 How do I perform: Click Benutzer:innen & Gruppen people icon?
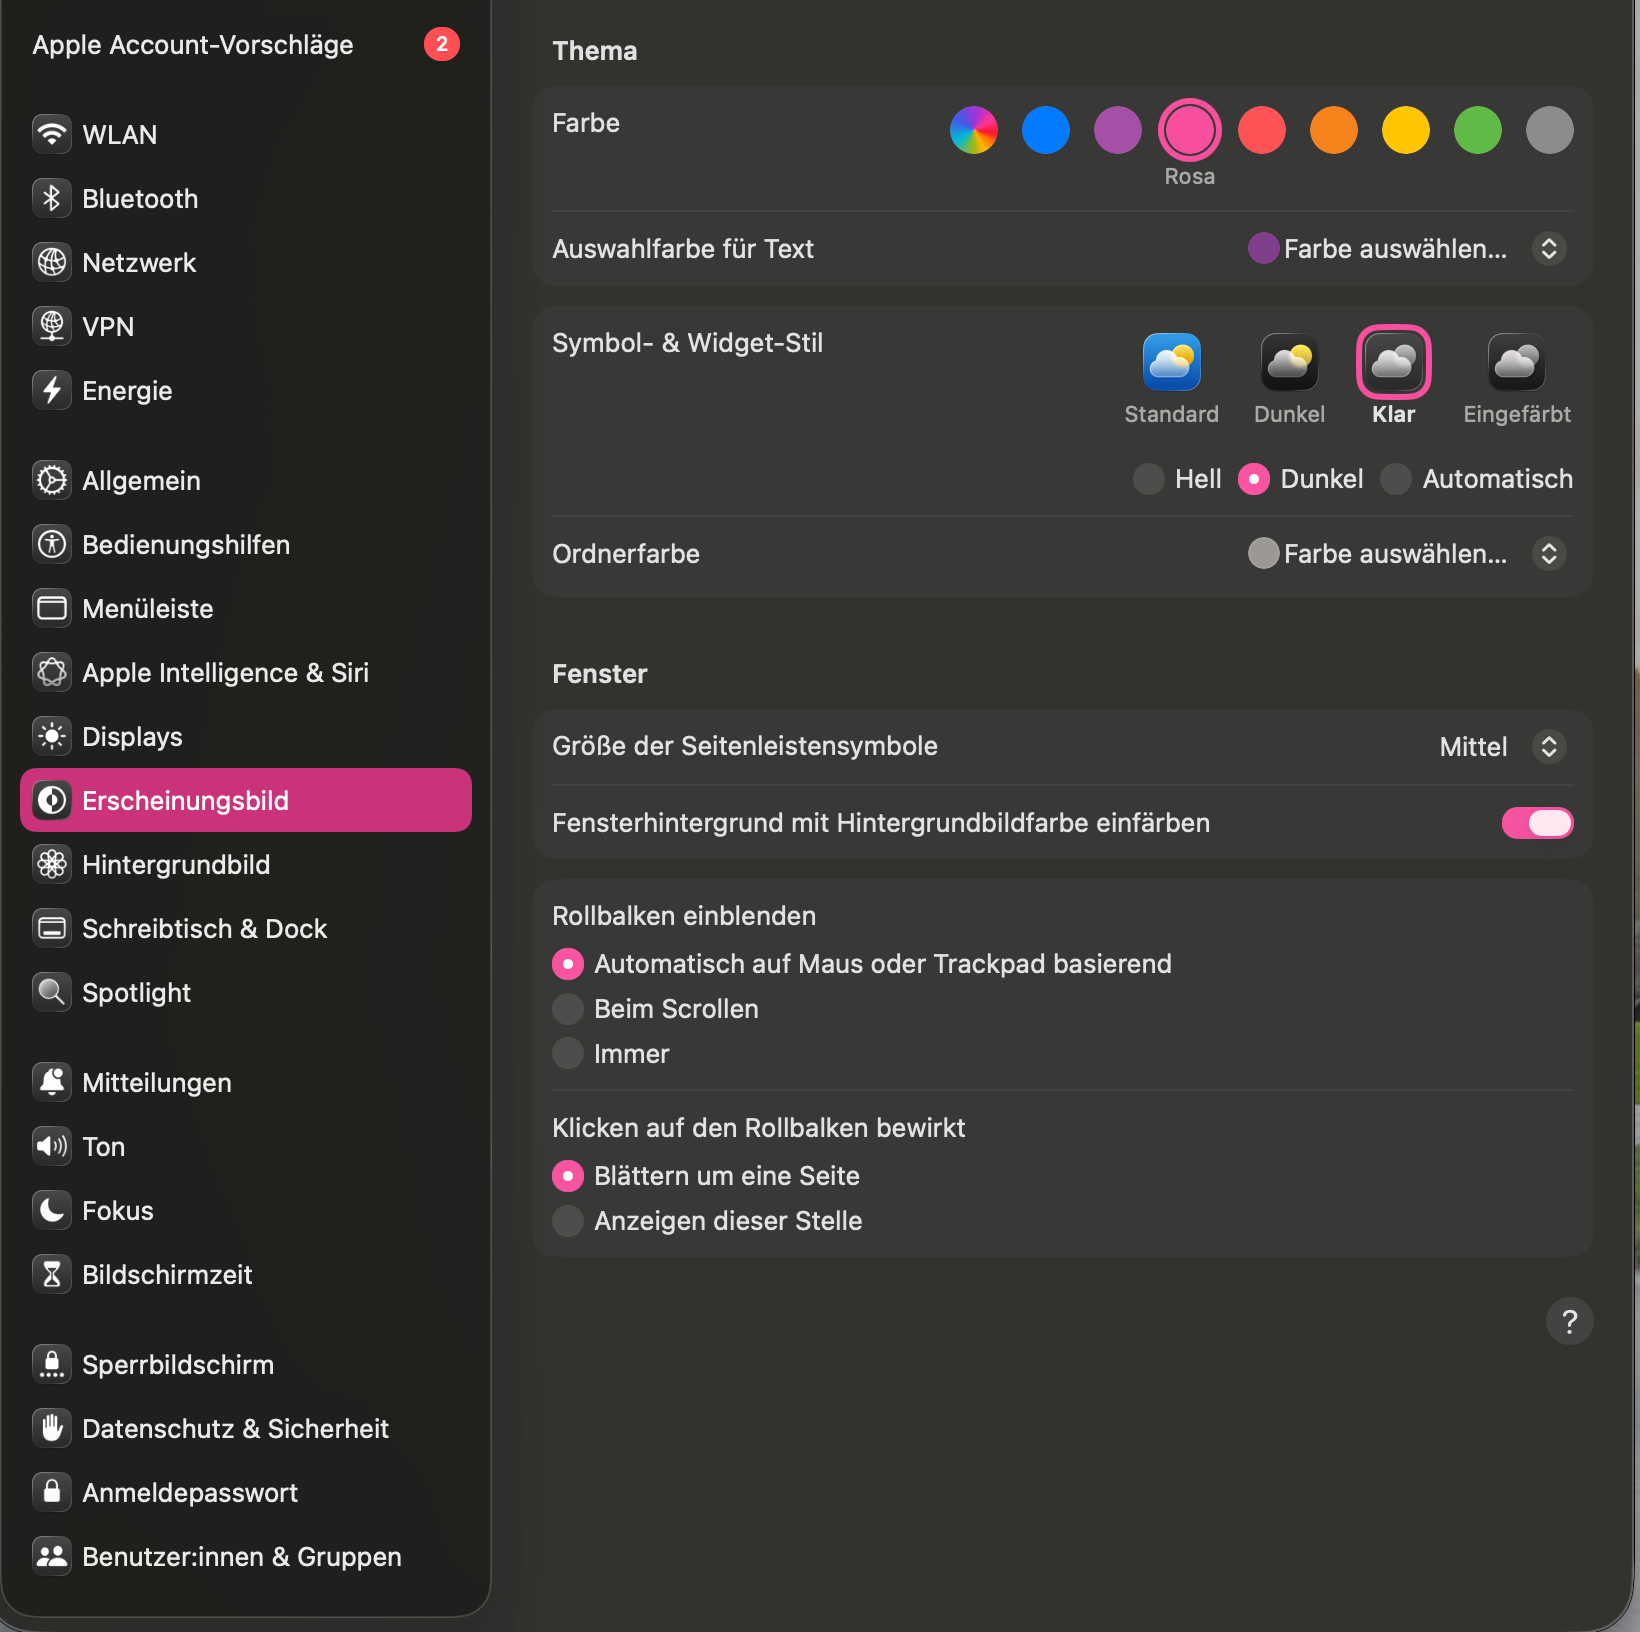[x=52, y=1557]
